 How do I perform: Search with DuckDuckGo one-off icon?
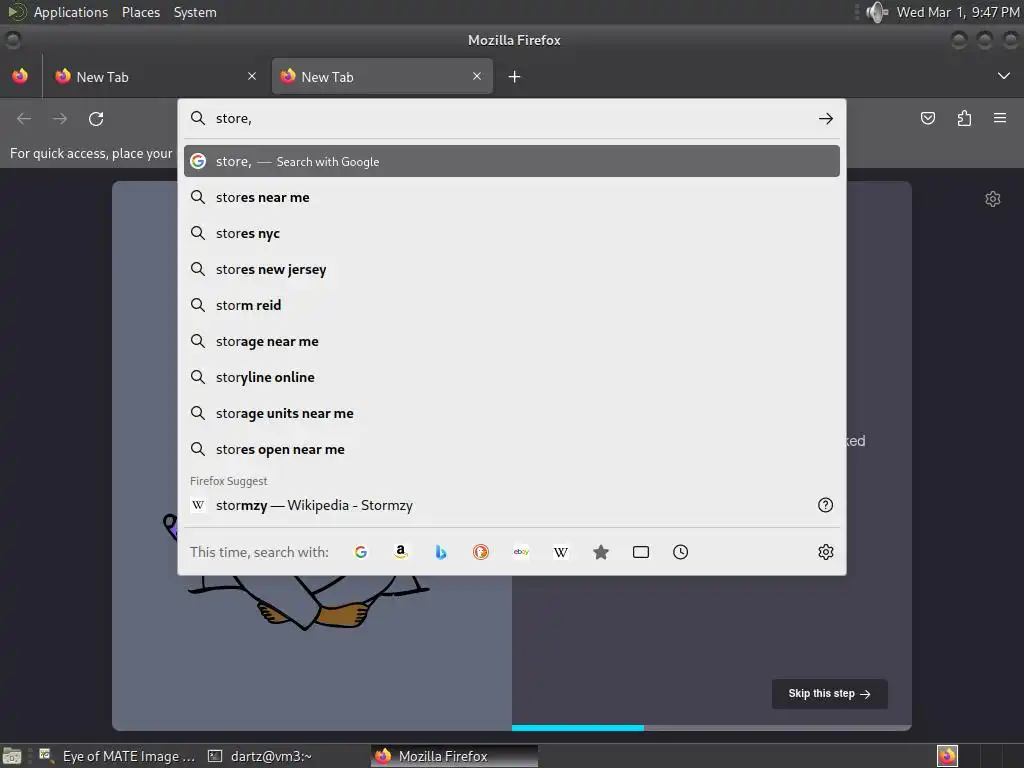481,552
